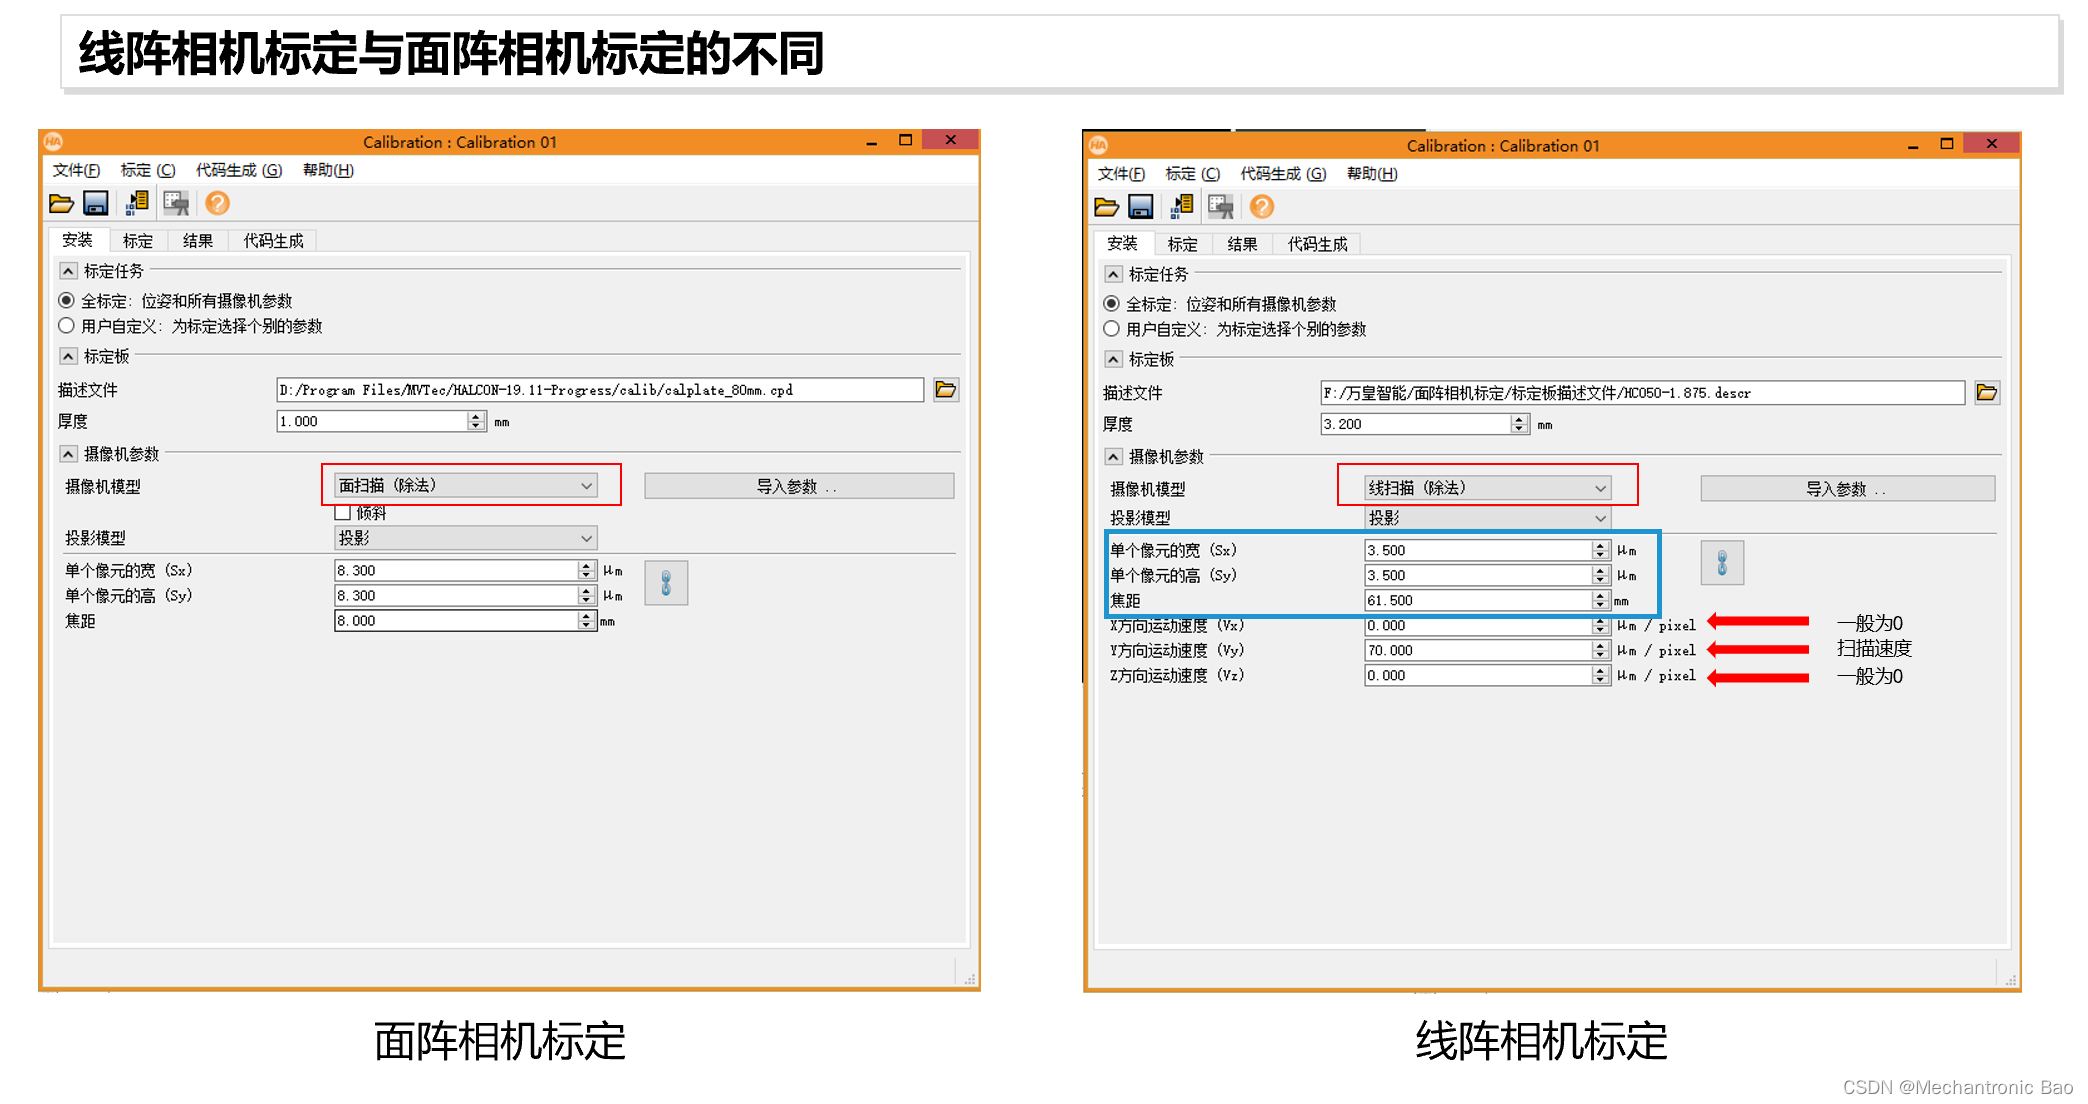The image size is (2088, 1104).
Task: Select the 全标定 radio button
Action: [66, 300]
